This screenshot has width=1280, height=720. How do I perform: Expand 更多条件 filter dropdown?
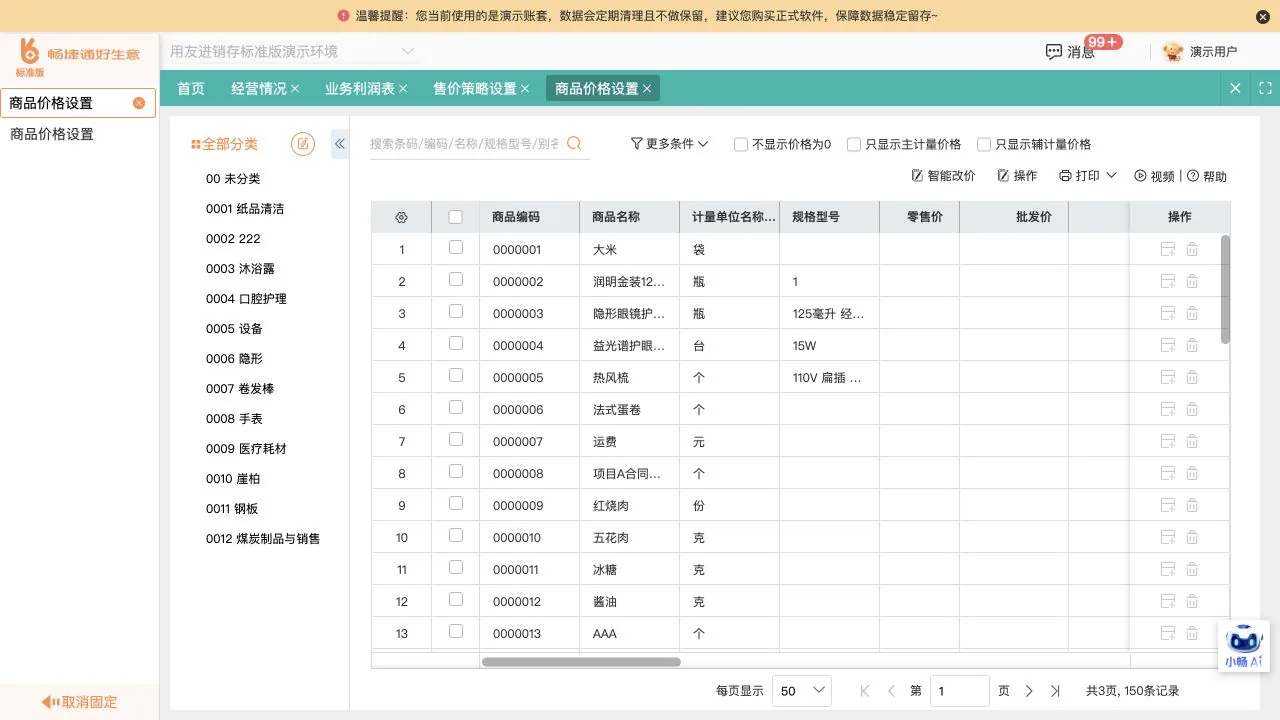(669, 144)
